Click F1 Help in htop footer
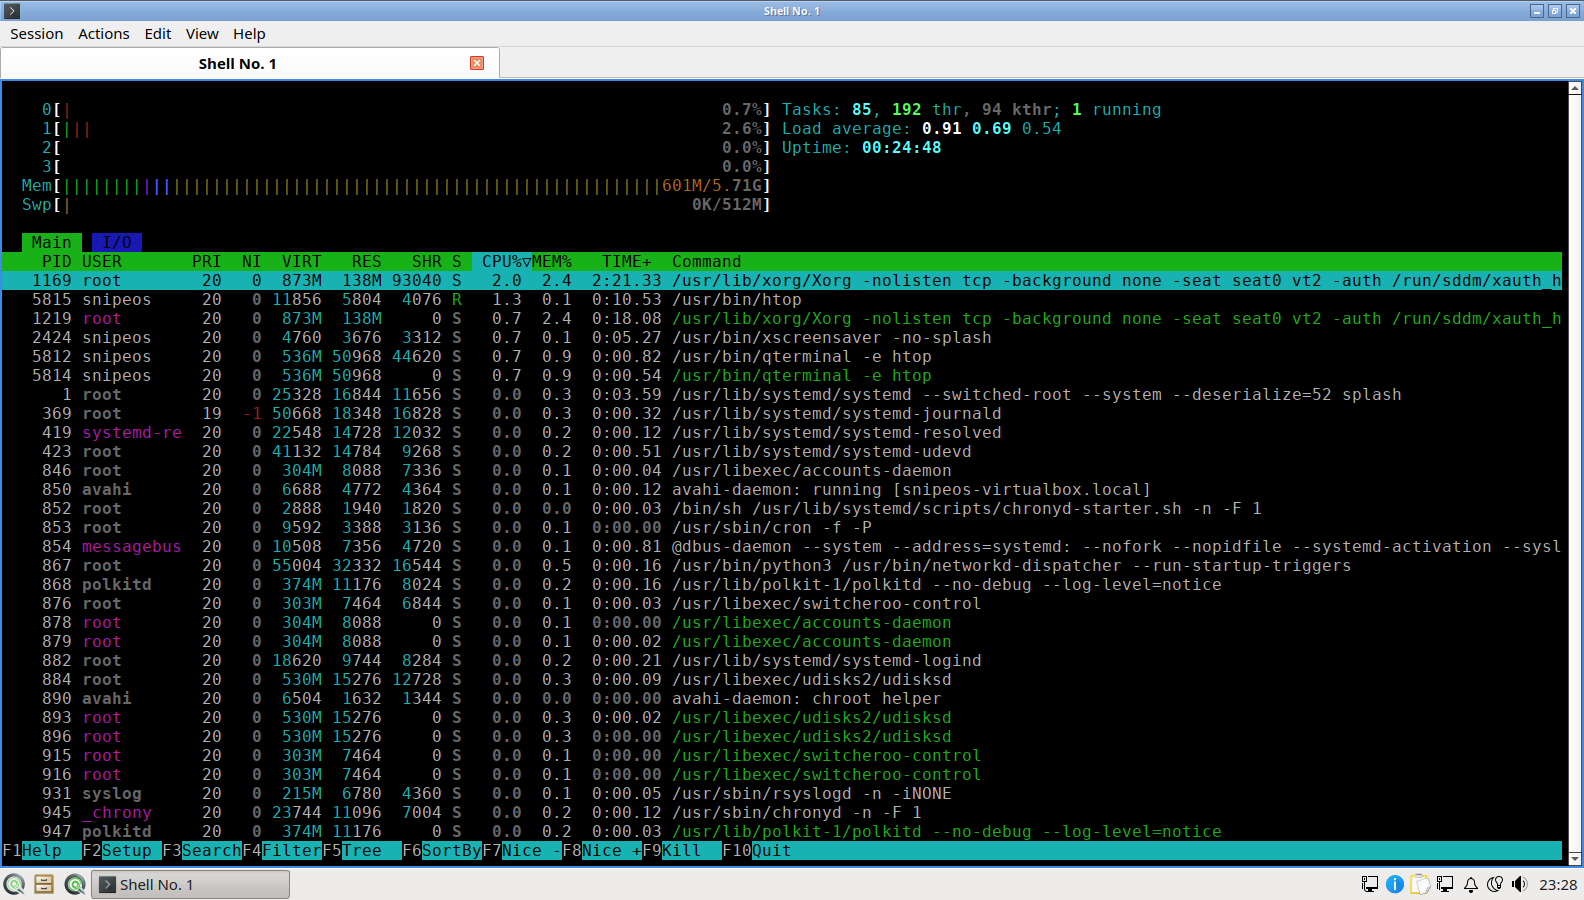Viewport: 1584px width, 900px height. (42, 851)
